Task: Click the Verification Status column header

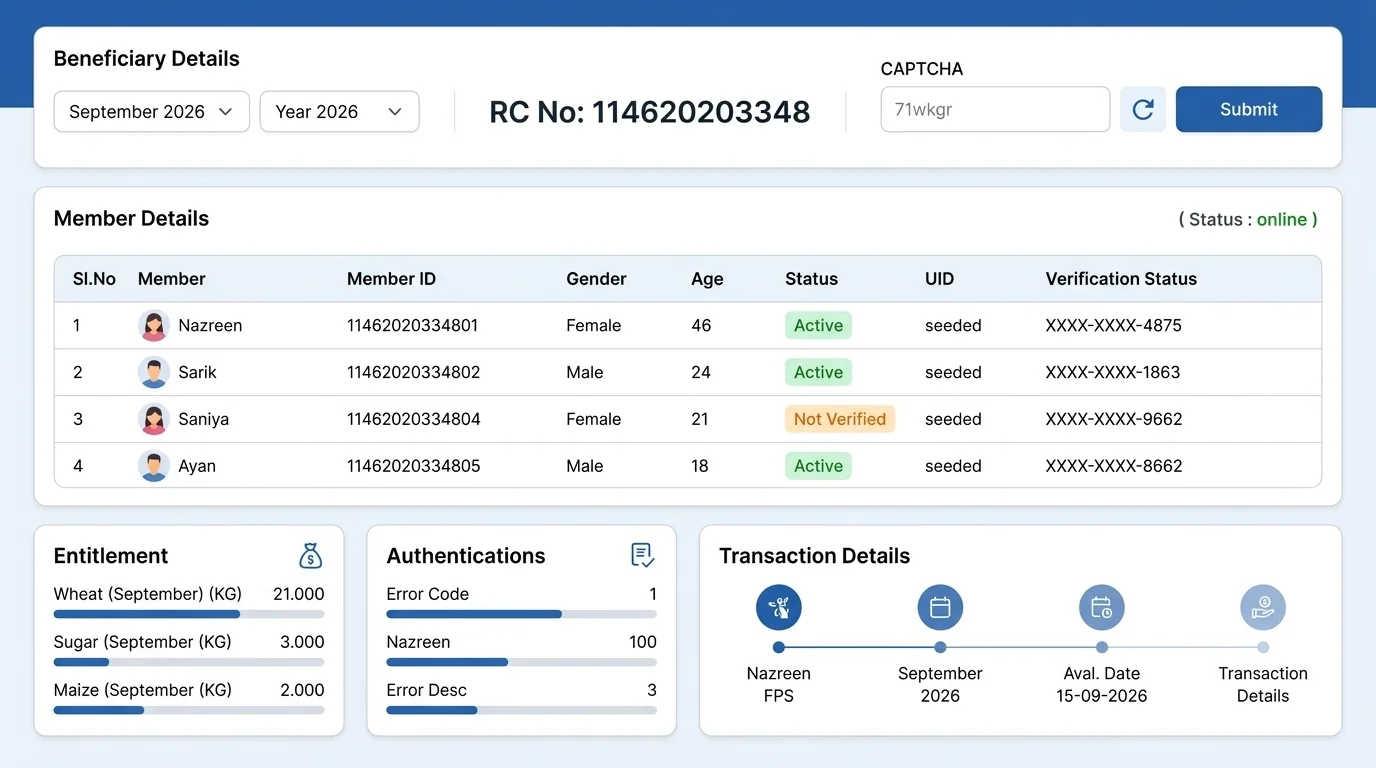Action: click(1121, 279)
